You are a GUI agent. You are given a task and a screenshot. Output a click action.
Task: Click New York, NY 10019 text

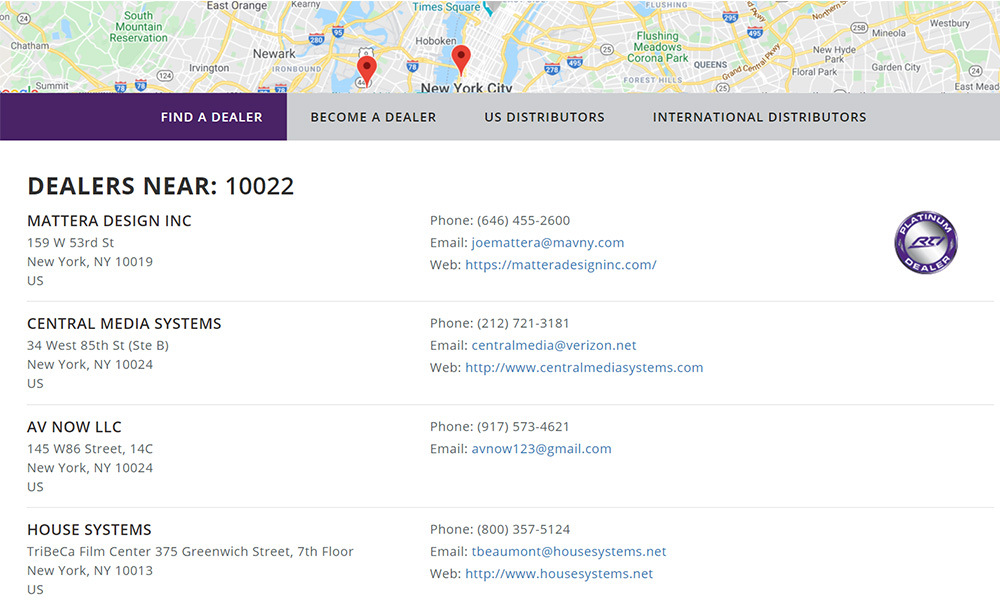90,262
